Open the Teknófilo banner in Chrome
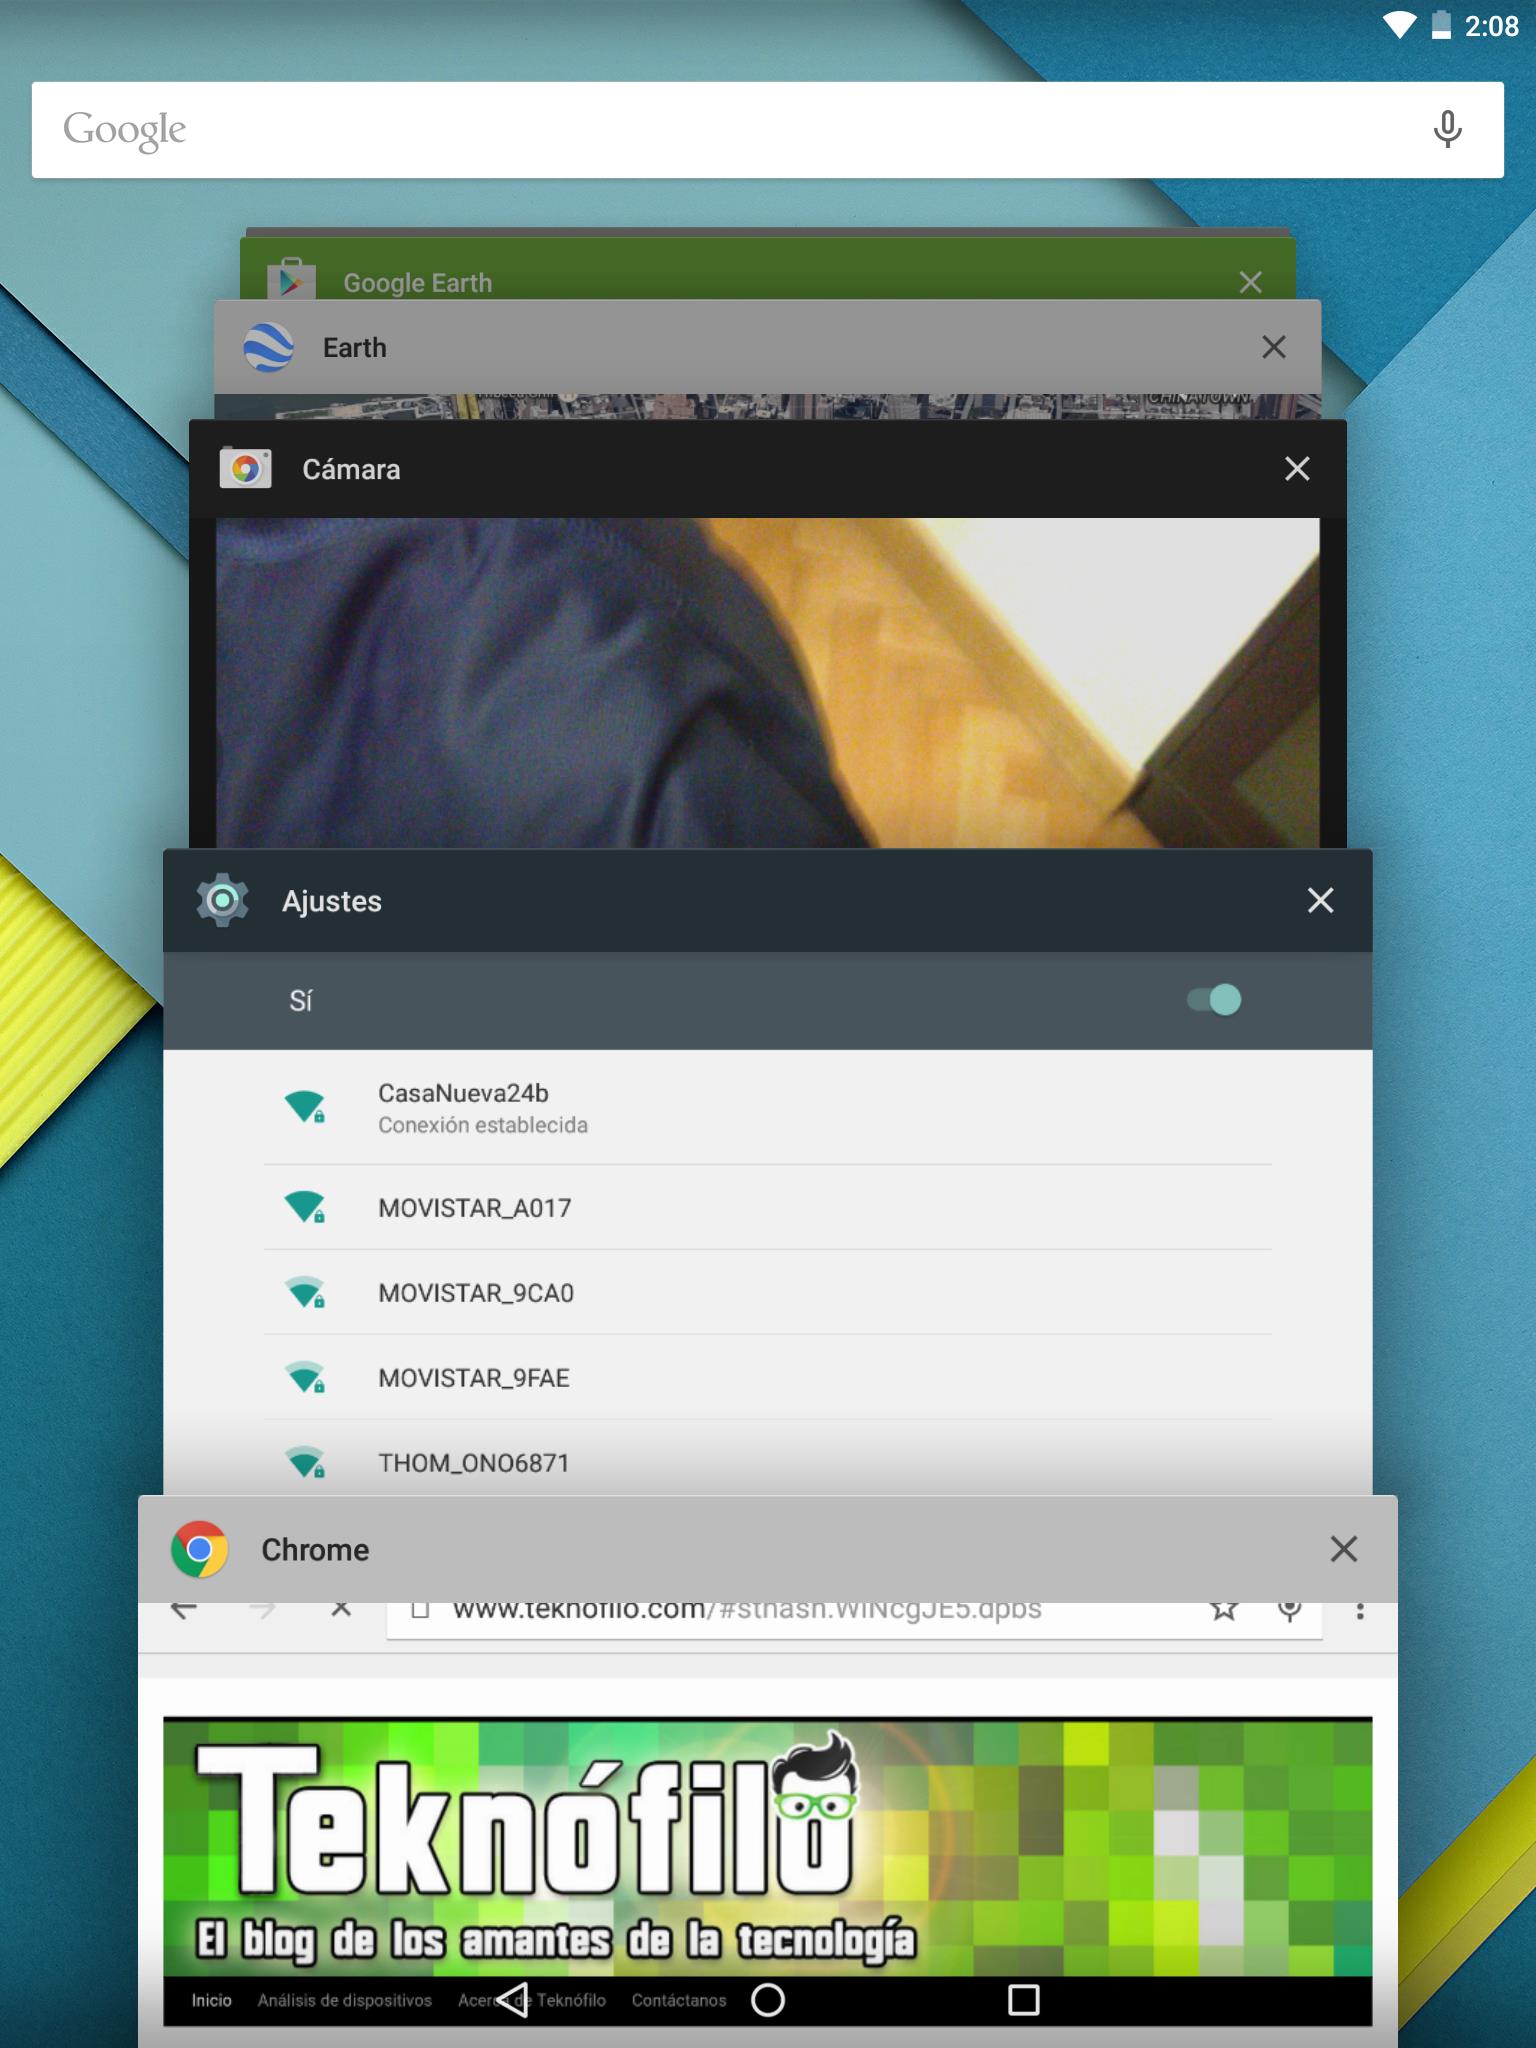 767,1845
